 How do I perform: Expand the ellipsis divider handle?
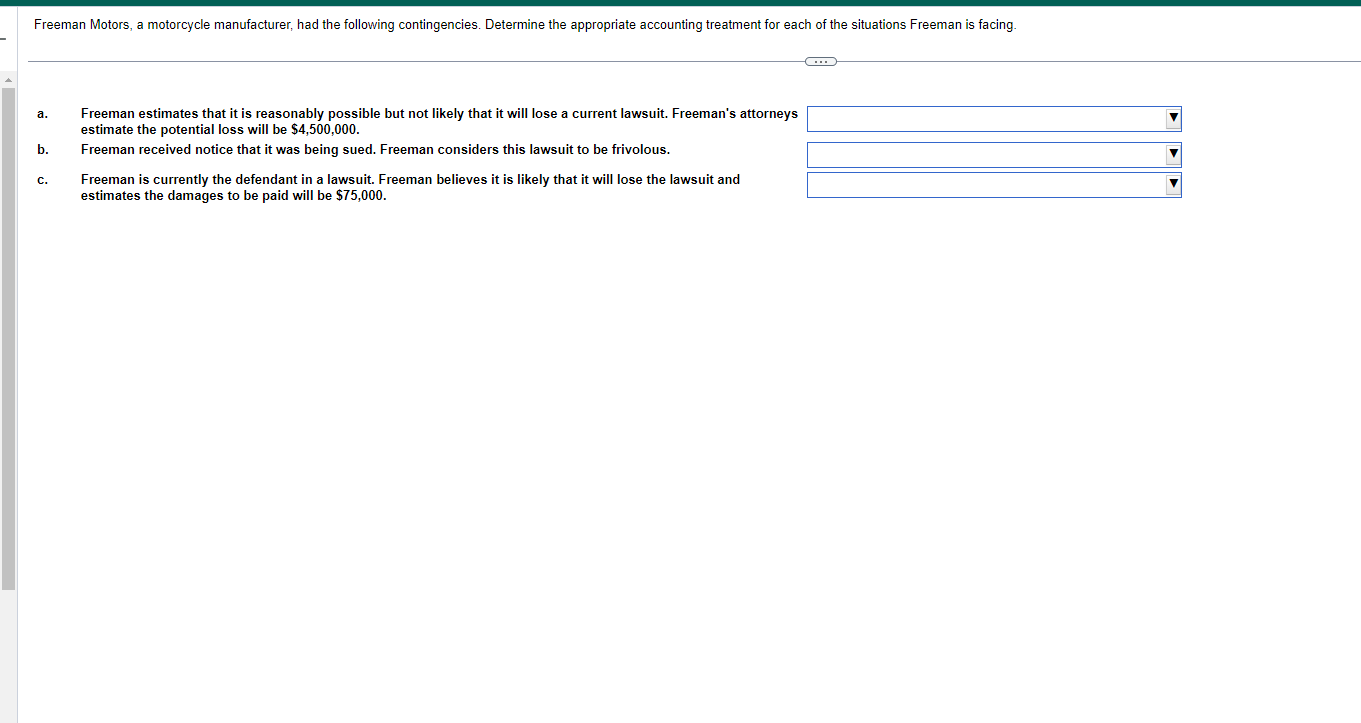click(820, 62)
